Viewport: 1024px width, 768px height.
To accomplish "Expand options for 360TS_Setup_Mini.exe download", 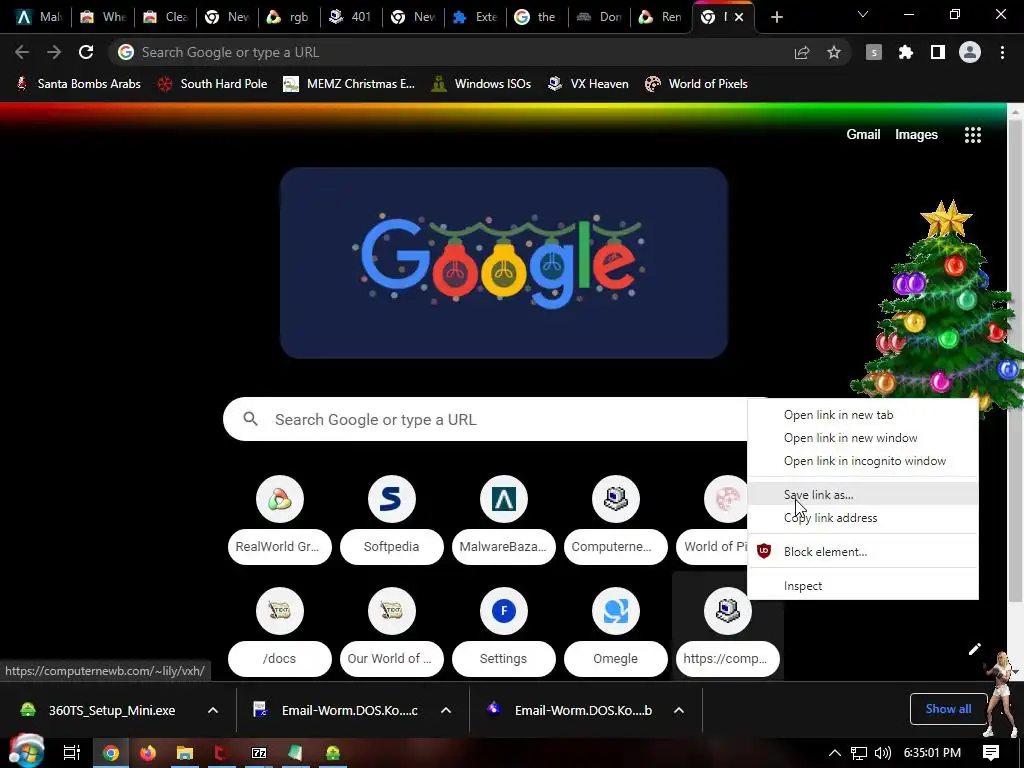I will [x=213, y=711].
